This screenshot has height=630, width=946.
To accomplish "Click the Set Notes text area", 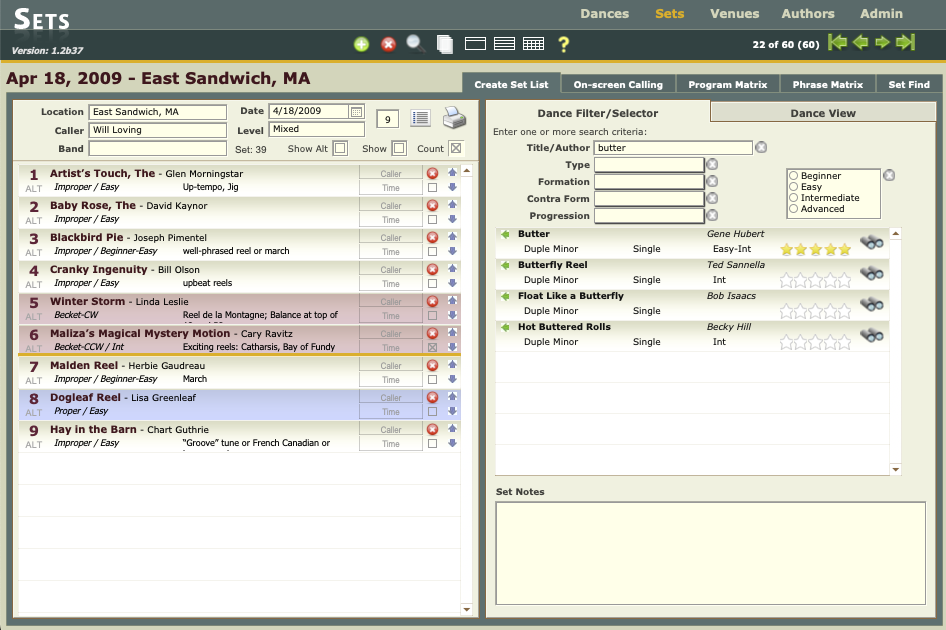I will pyautogui.click(x=710, y=553).
